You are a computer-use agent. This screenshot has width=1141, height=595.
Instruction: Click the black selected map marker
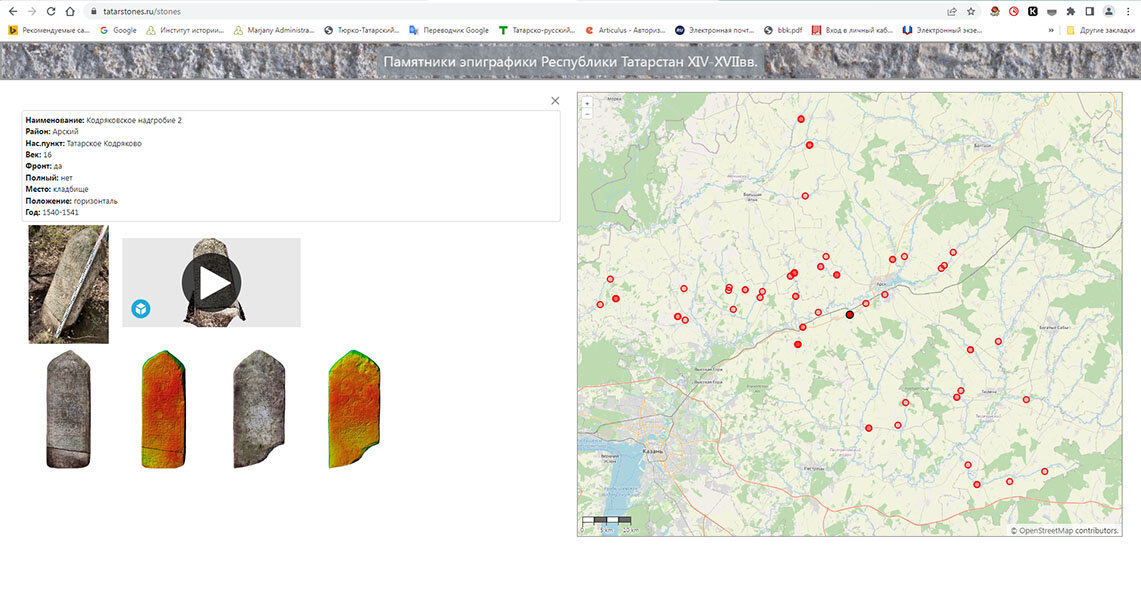tap(849, 315)
